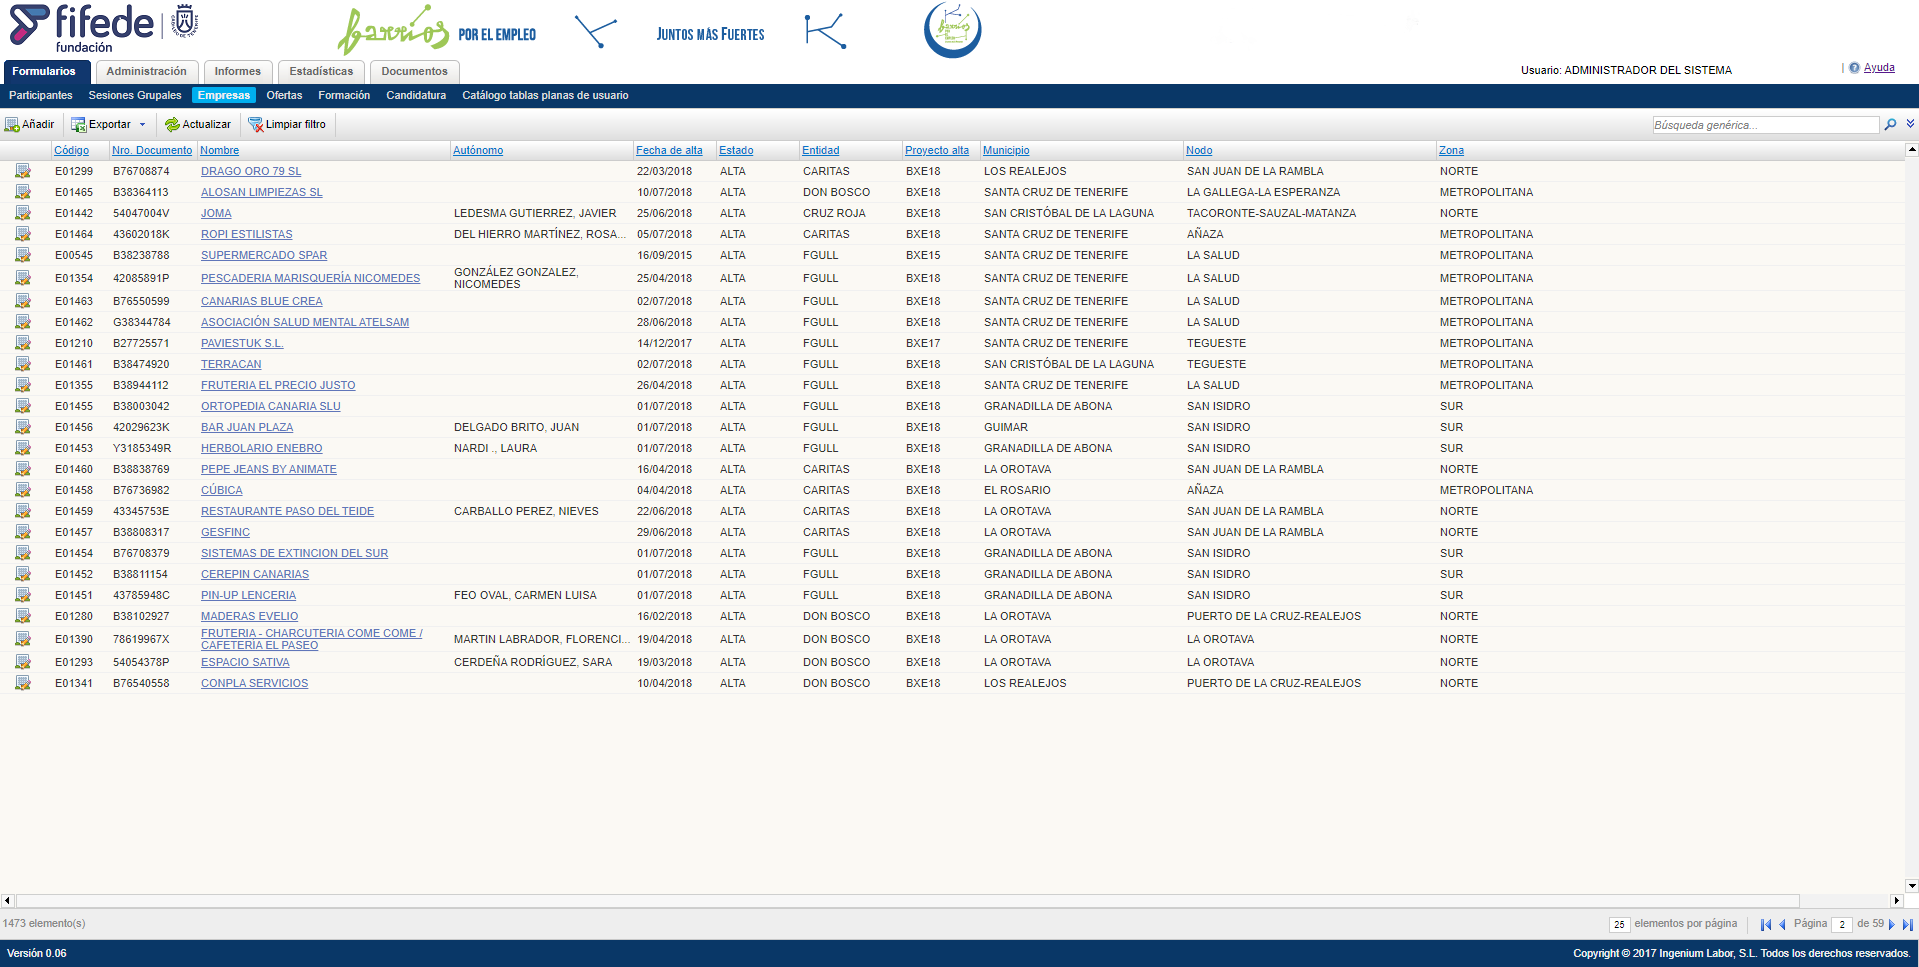Viewport: 1919px width, 967px height.
Task: Switch to the Documentos tab
Action: pyautogui.click(x=414, y=72)
